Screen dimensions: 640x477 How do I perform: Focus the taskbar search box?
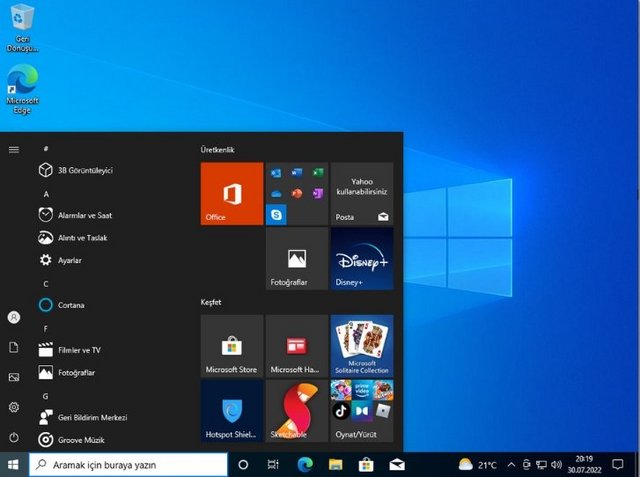coord(128,464)
